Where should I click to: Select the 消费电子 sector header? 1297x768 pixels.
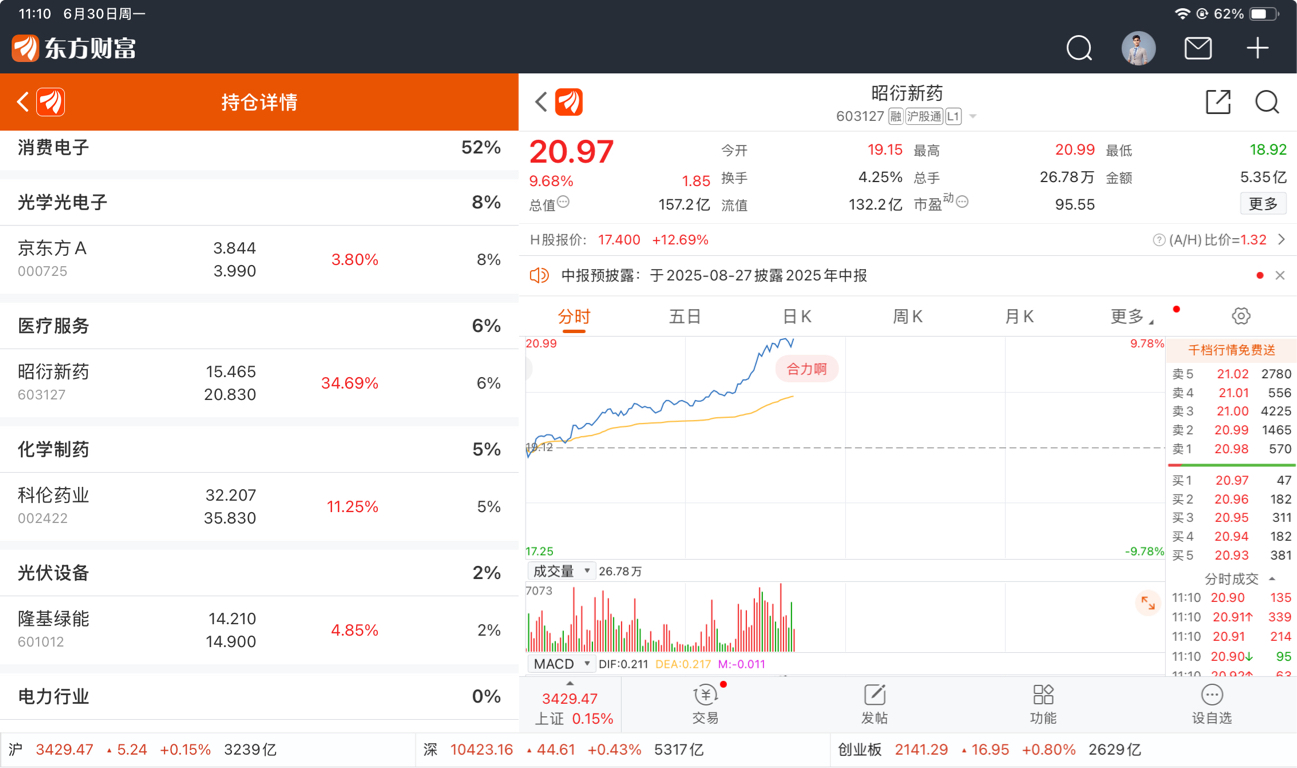259,148
